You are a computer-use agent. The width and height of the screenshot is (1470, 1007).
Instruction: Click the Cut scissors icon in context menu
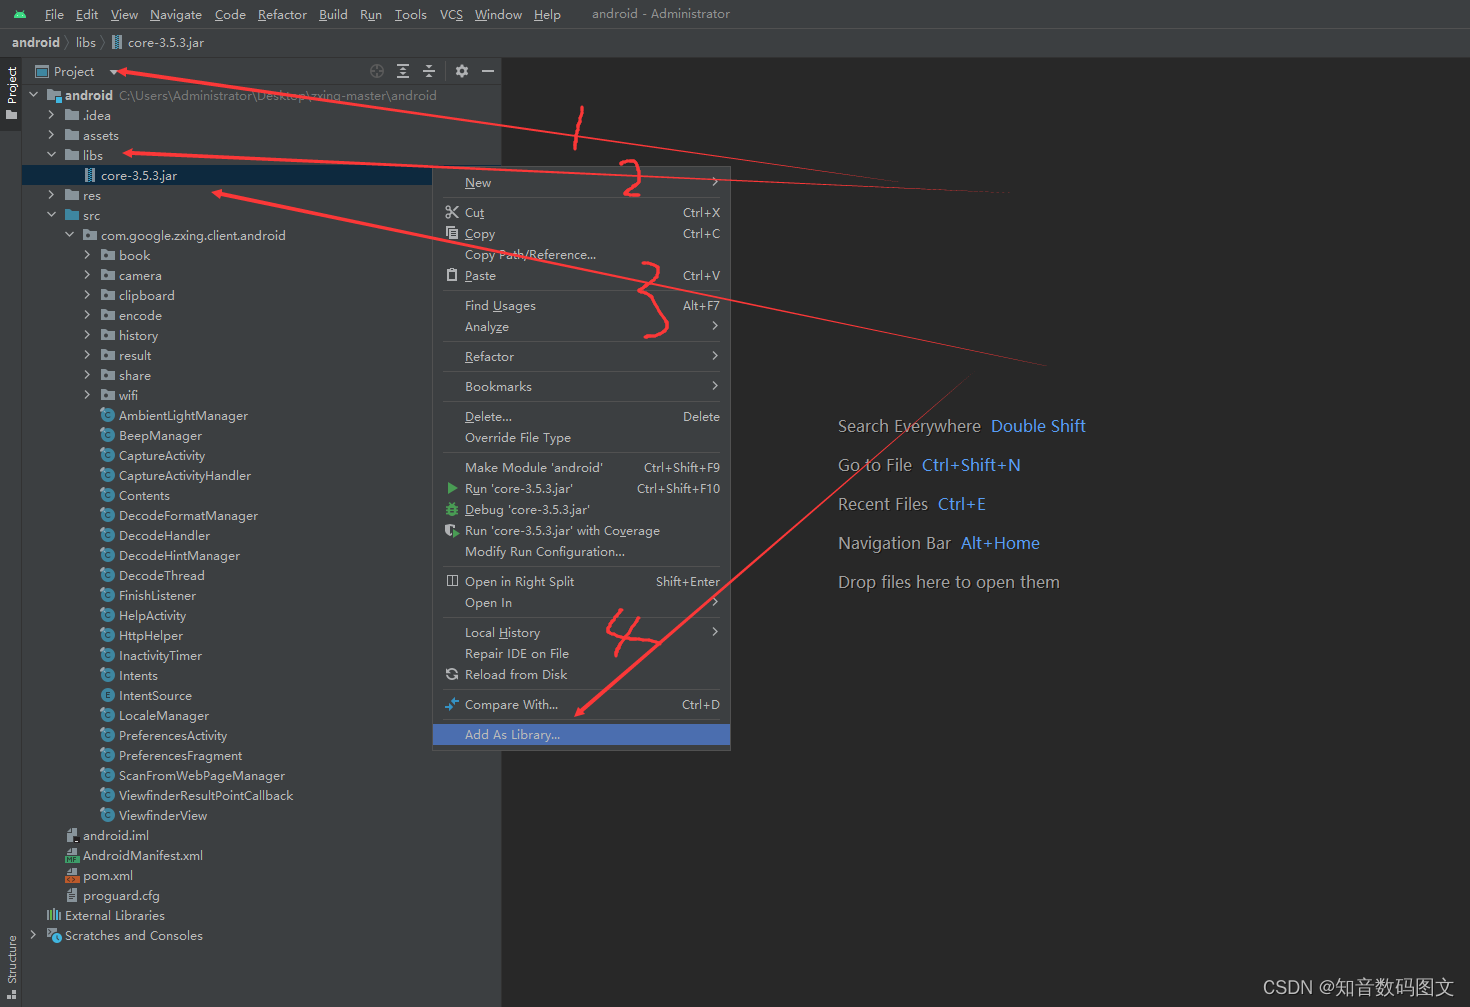click(452, 212)
